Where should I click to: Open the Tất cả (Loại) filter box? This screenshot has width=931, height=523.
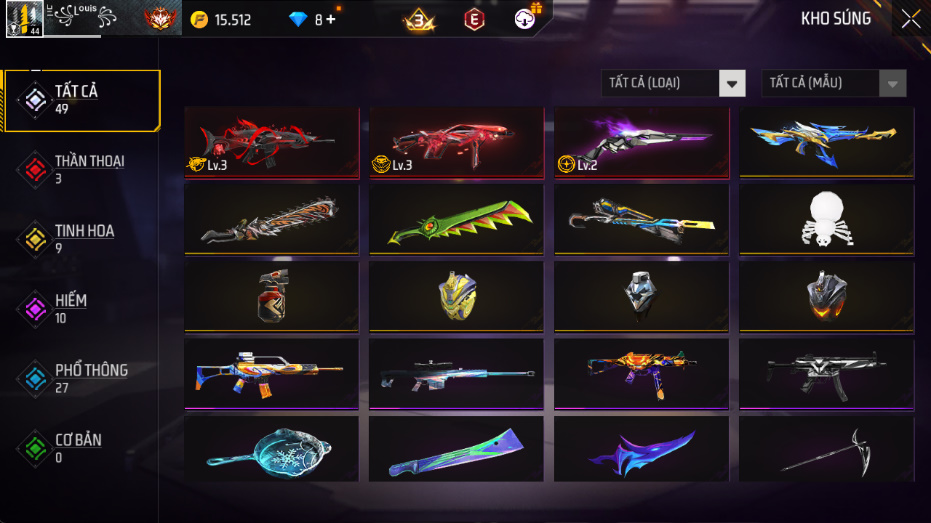(x=673, y=84)
